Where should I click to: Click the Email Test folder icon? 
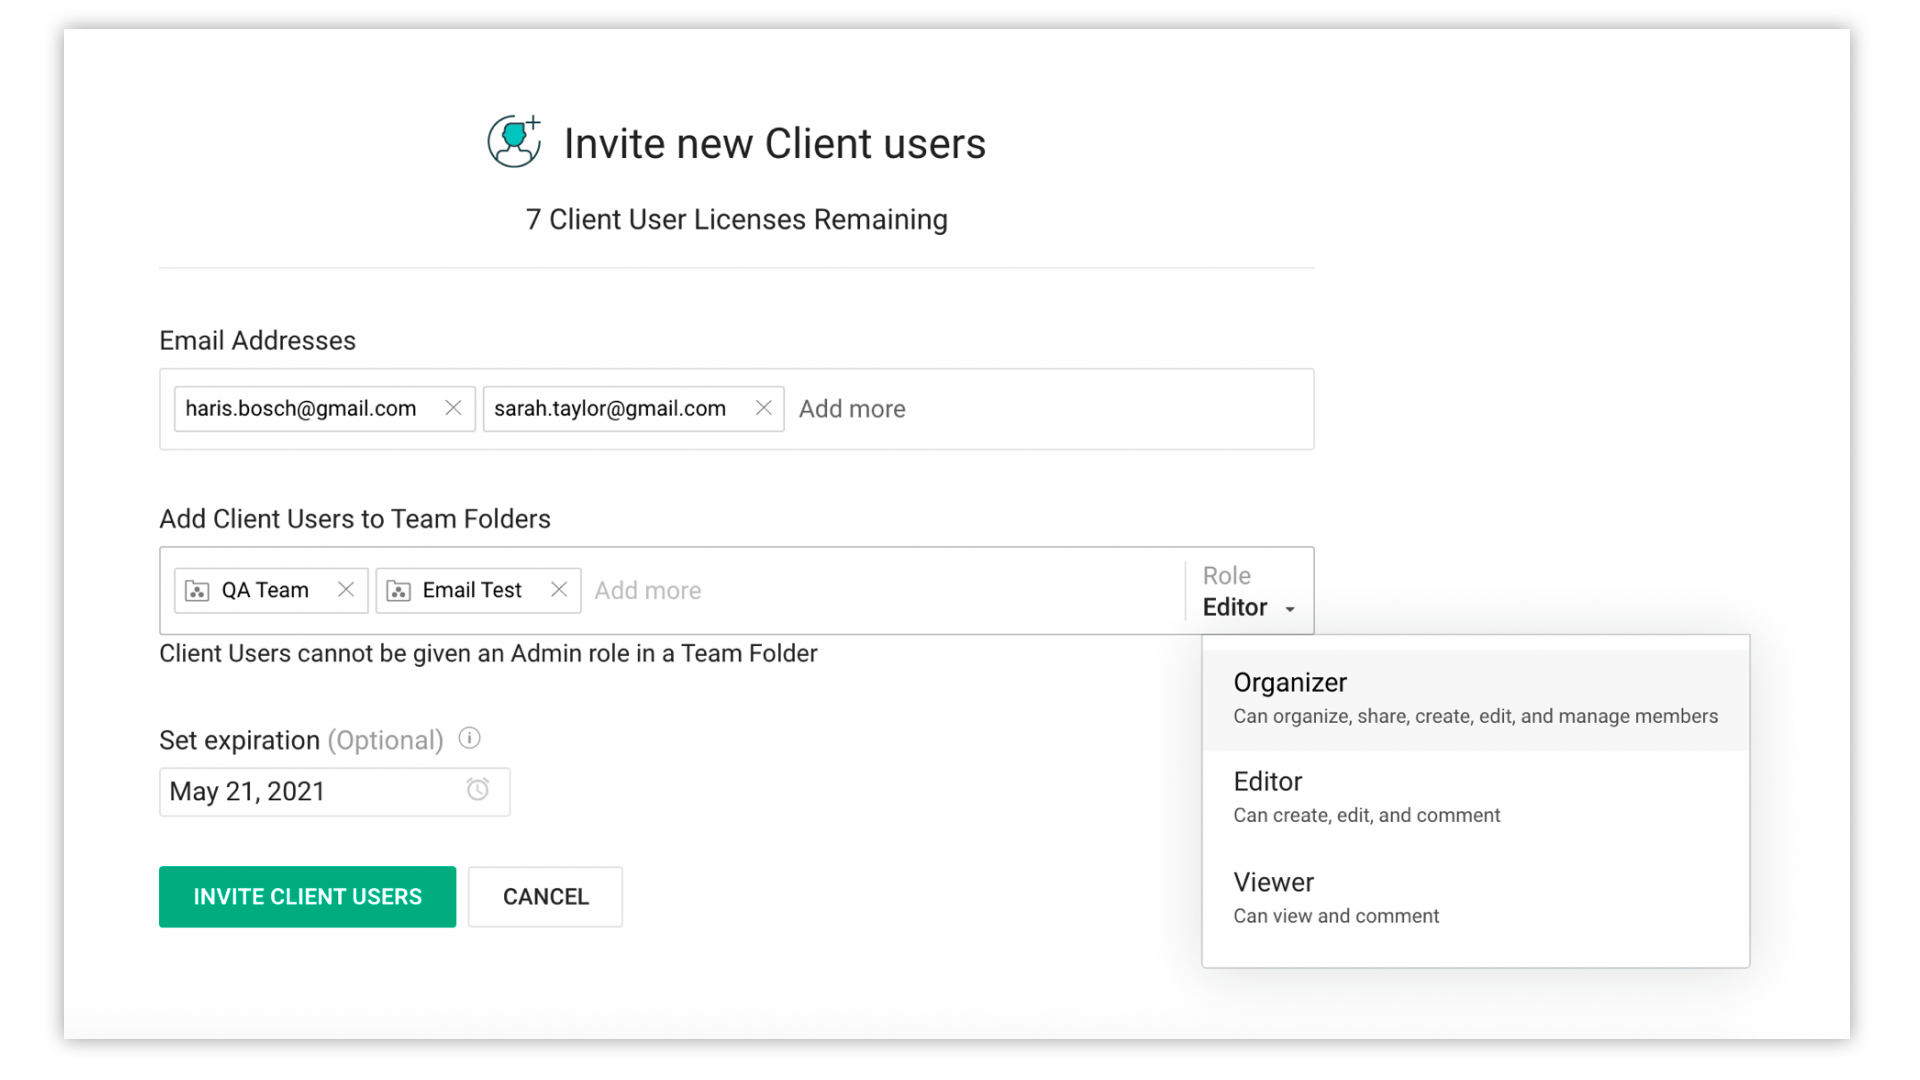pyautogui.click(x=399, y=591)
